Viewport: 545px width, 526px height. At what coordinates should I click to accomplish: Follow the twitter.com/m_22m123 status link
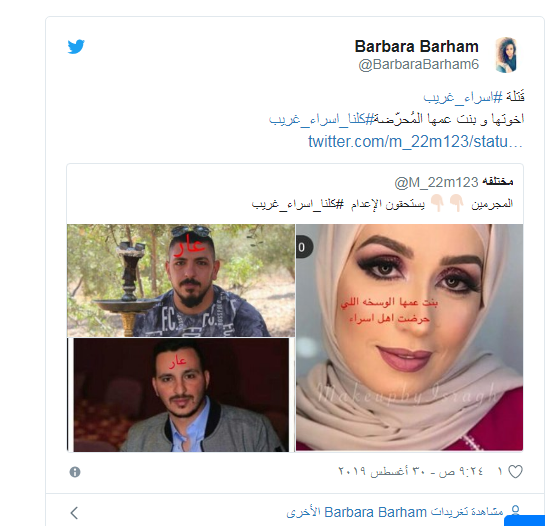415,141
